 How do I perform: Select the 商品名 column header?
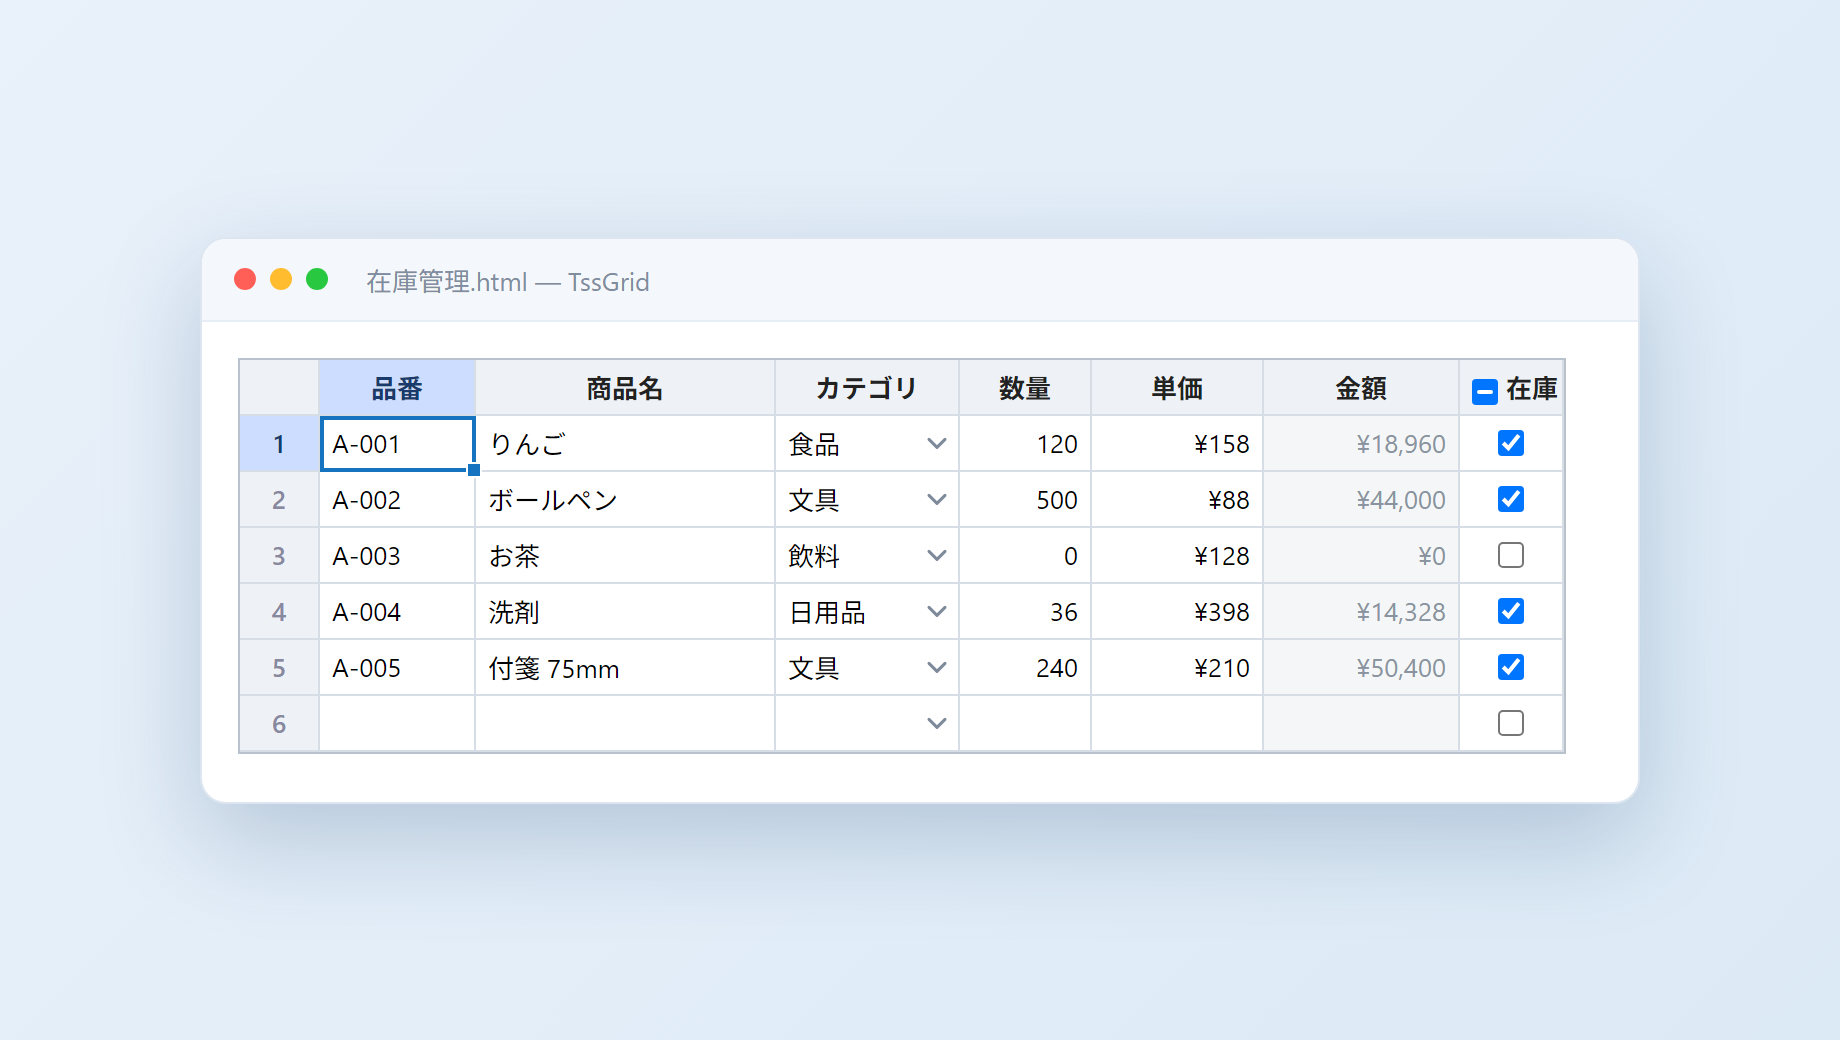tap(625, 388)
